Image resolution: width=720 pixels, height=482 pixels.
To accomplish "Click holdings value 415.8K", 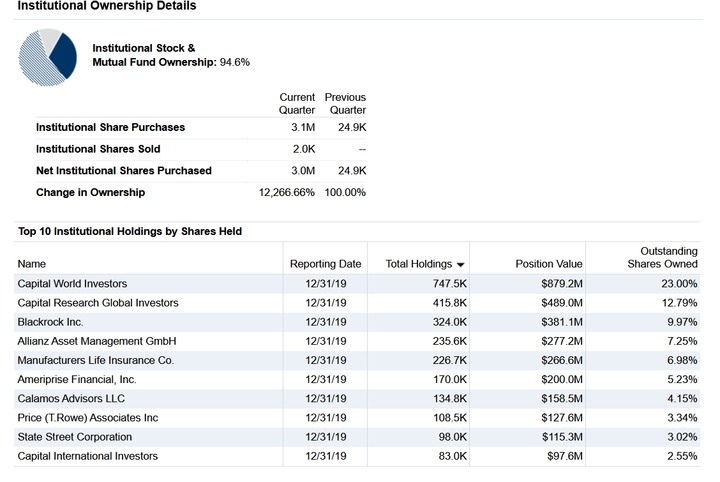I will pos(450,303).
